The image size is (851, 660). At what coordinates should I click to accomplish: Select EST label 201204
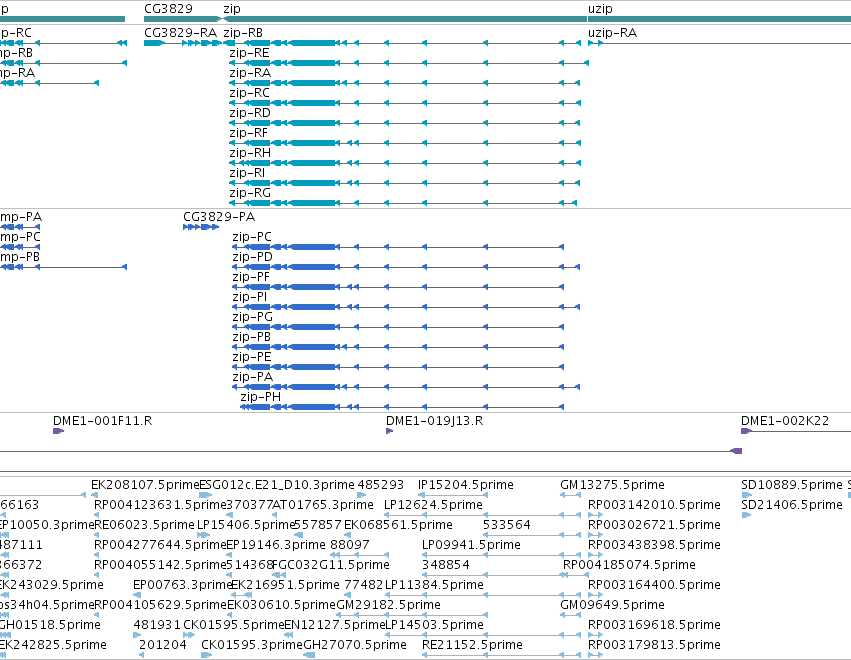click(x=163, y=645)
